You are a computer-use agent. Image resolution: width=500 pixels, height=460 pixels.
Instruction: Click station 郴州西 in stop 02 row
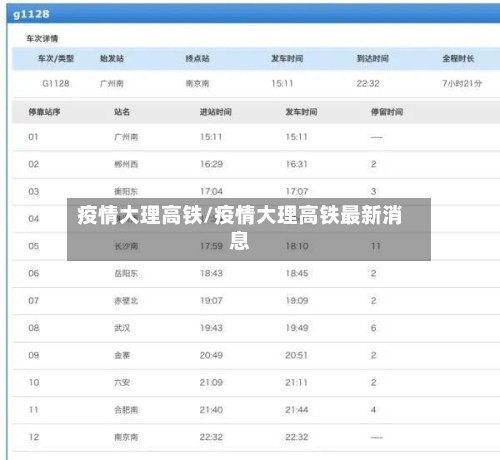click(126, 164)
